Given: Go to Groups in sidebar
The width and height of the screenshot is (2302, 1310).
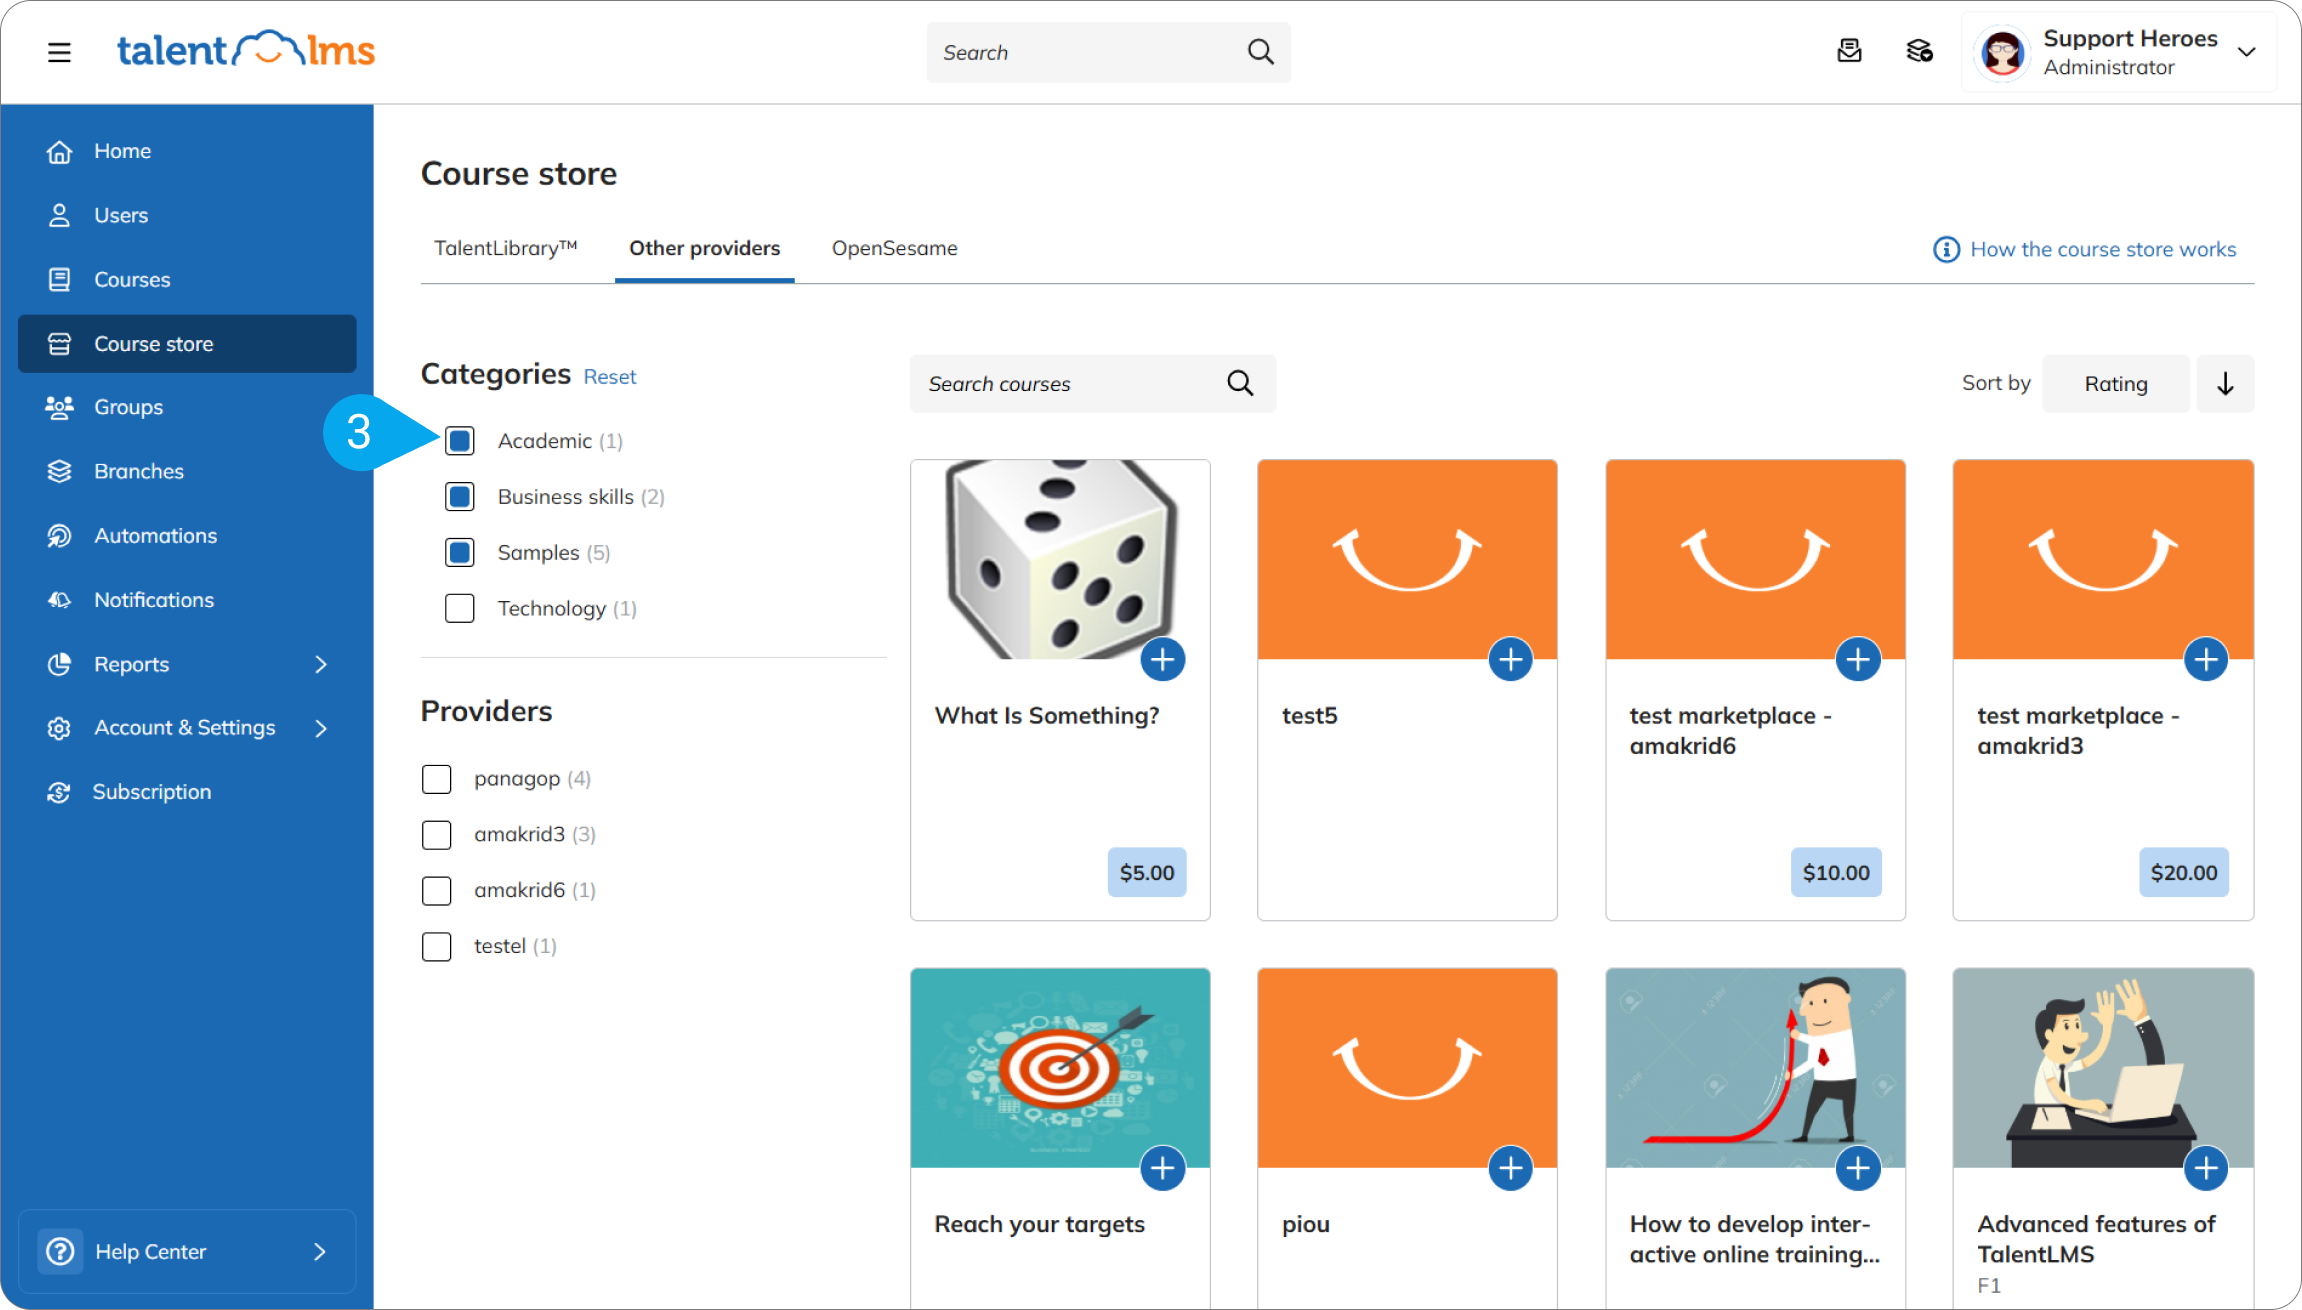Looking at the screenshot, I should coord(187,407).
